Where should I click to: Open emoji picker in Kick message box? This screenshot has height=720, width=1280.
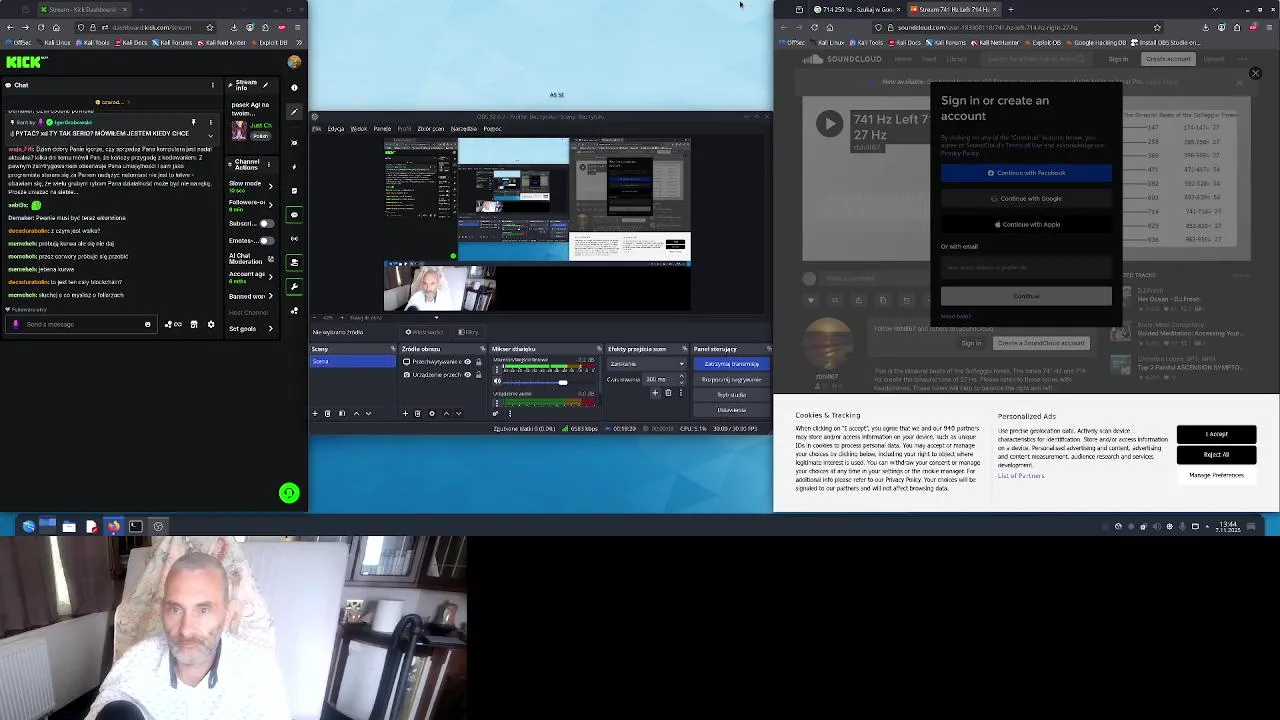tap(148, 324)
